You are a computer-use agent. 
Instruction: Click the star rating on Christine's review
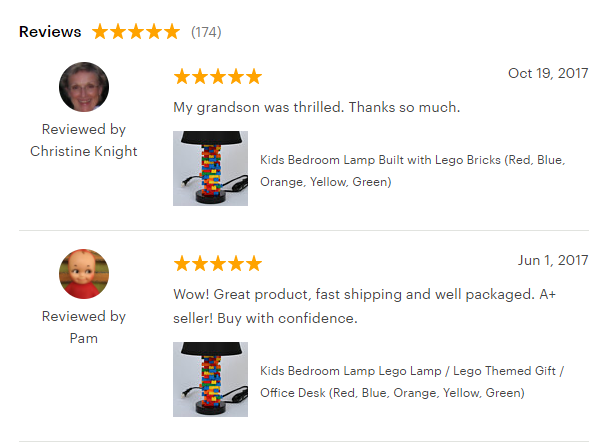point(217,77)
